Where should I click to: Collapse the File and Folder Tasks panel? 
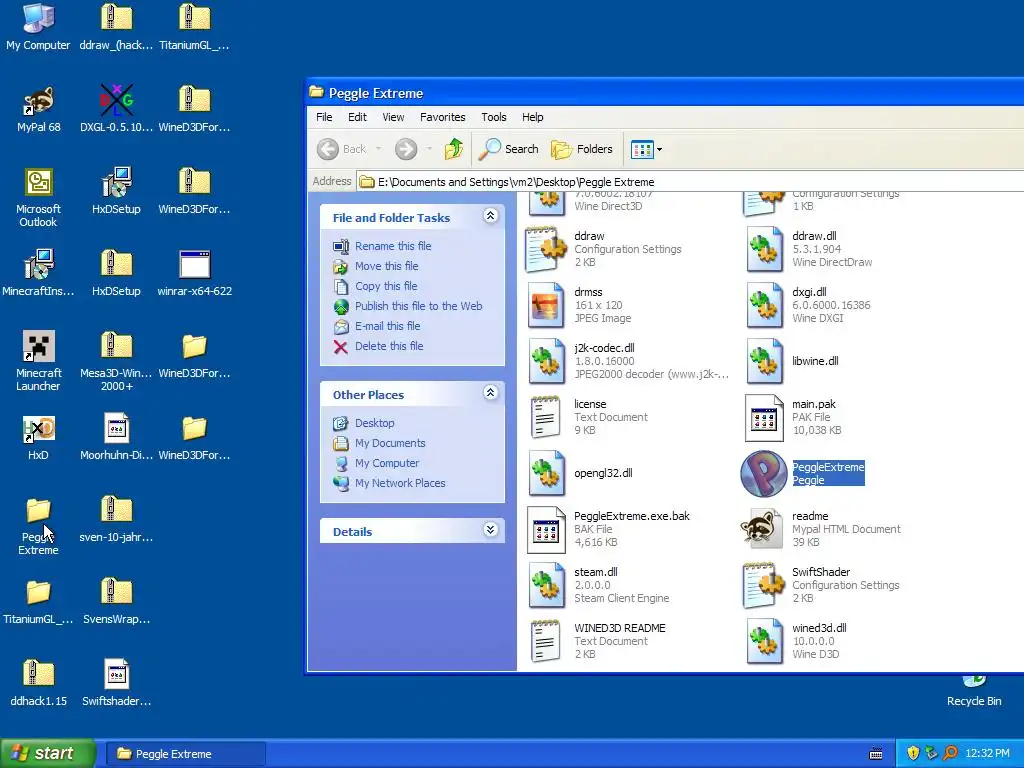point(490,216)
